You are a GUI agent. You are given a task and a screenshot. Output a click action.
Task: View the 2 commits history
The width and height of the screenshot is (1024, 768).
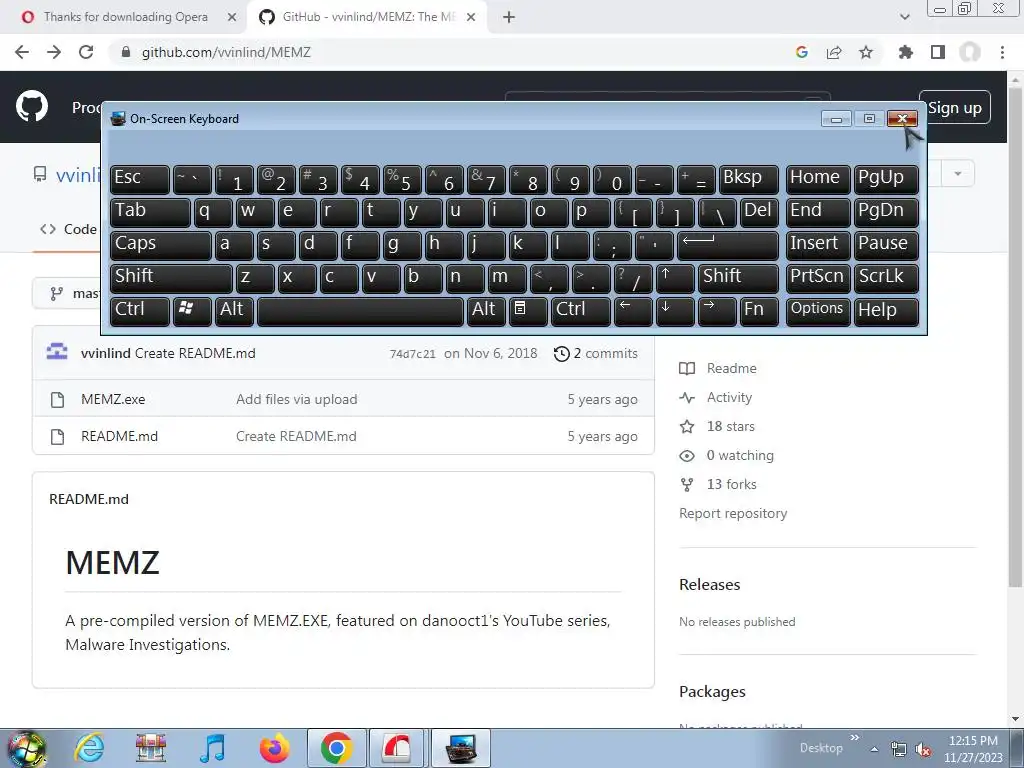596,353
